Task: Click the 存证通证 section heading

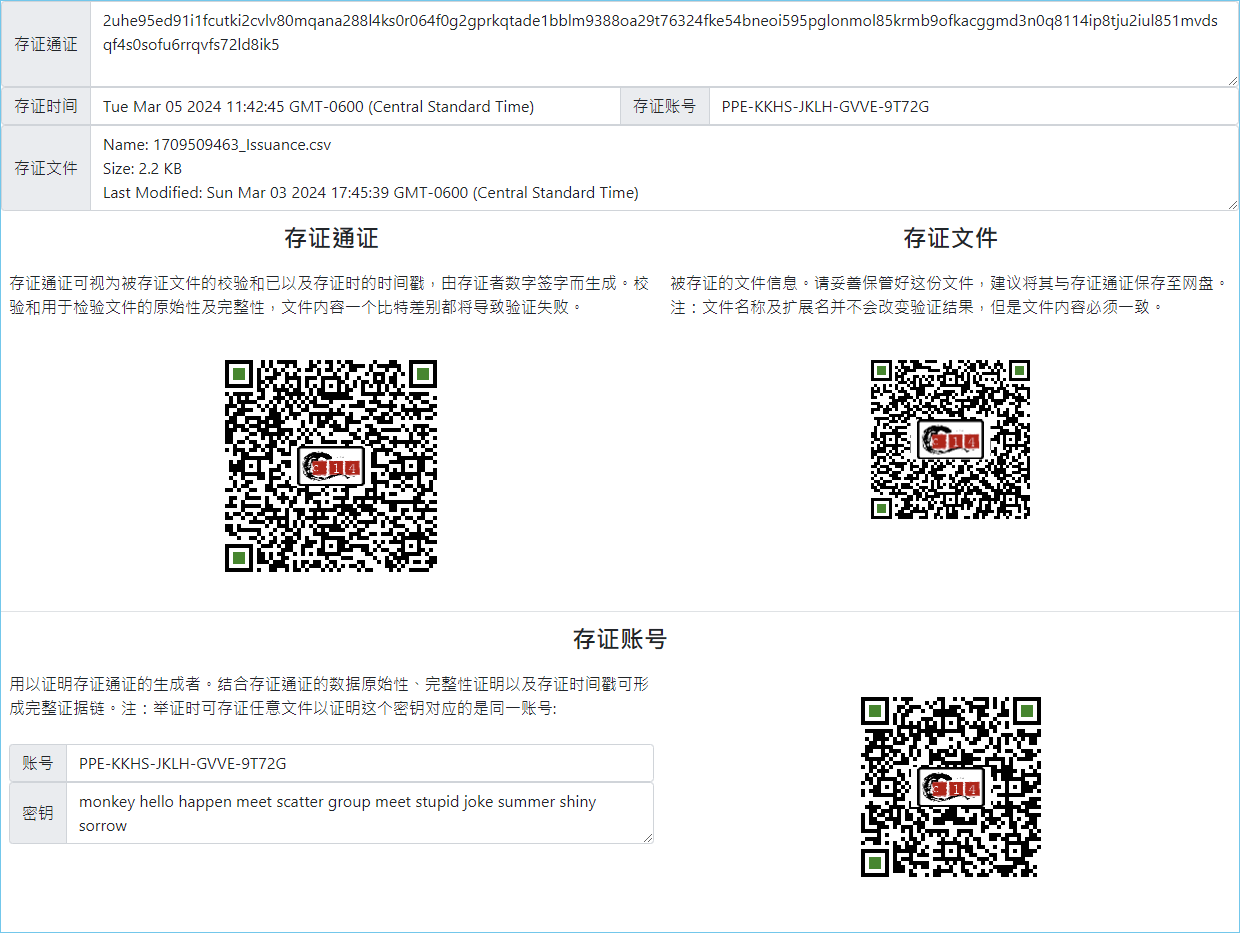Action: [x=331, y=238]
